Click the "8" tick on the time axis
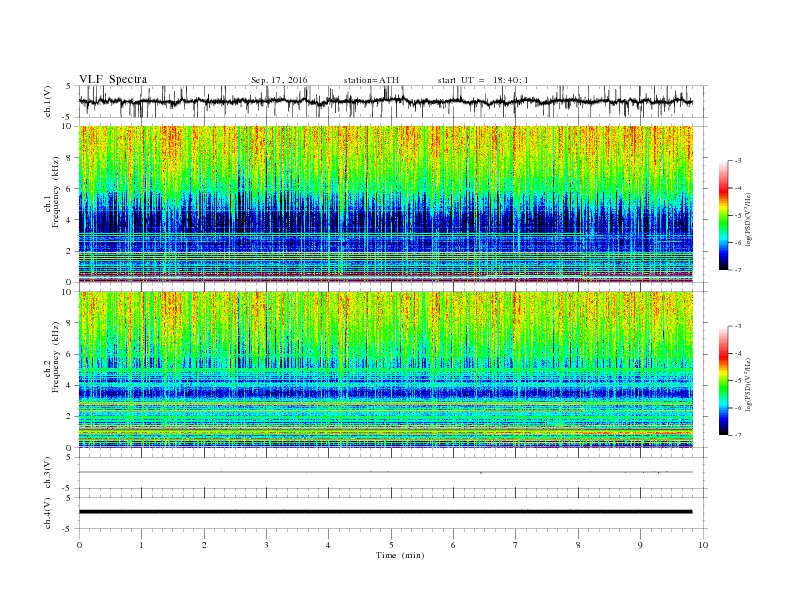Image resolution: width=792 pixels, height=612 pixels. [x=578, y=545]
